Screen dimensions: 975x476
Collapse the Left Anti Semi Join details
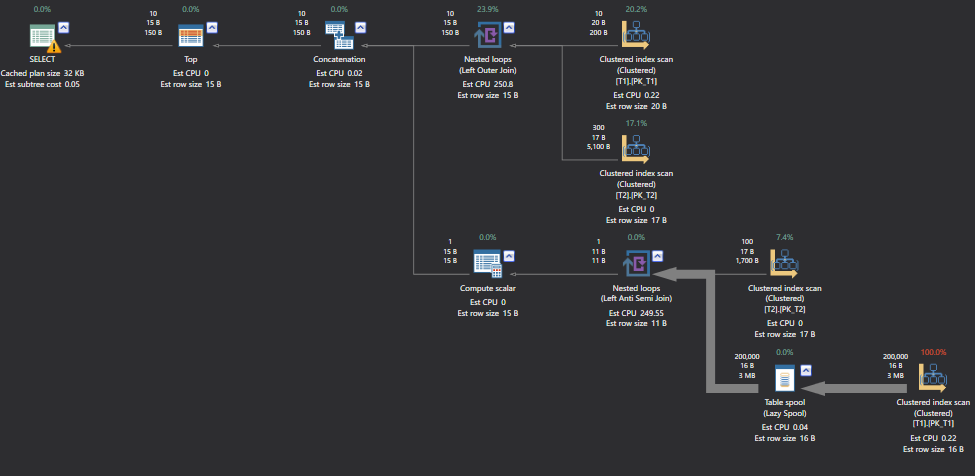659,254
